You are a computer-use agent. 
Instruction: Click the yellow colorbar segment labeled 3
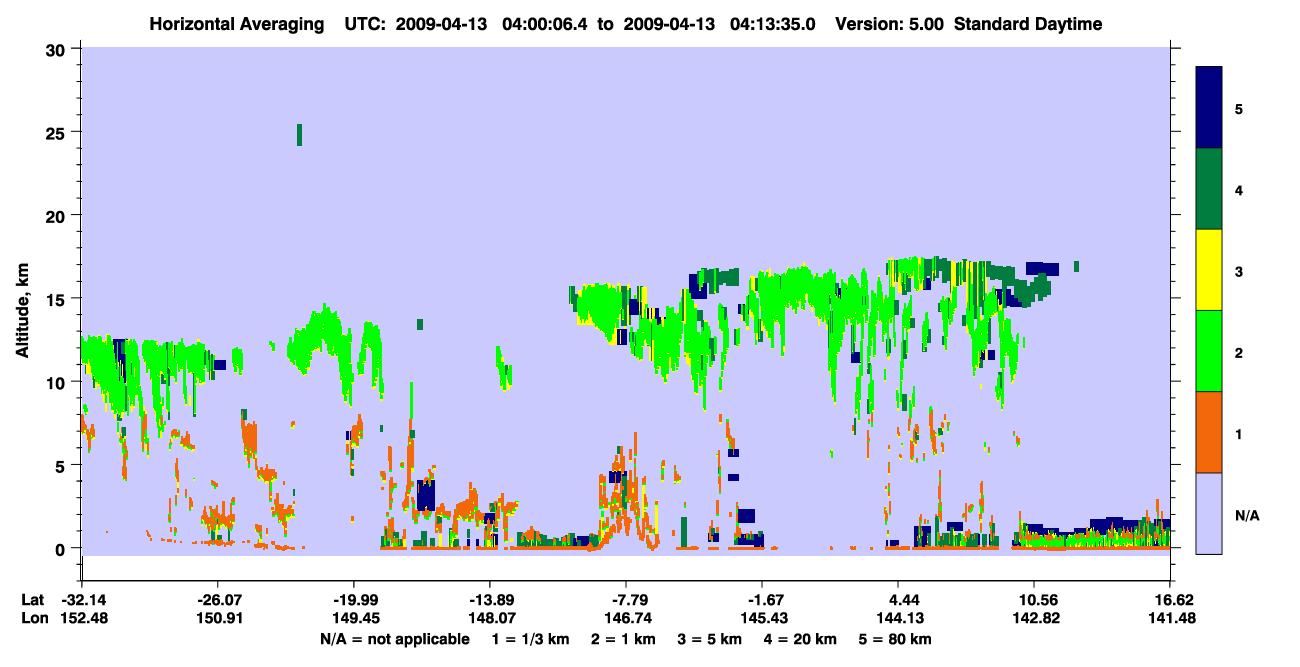(x=1209, y=270)
